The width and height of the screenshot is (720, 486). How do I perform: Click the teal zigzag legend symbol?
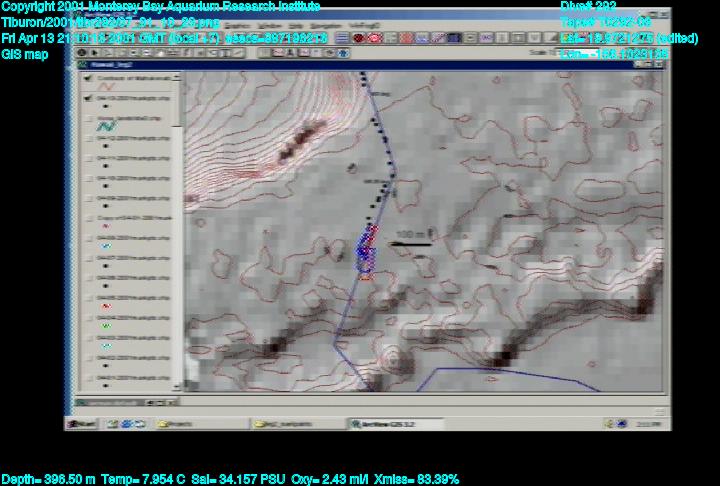click(104, 127)
